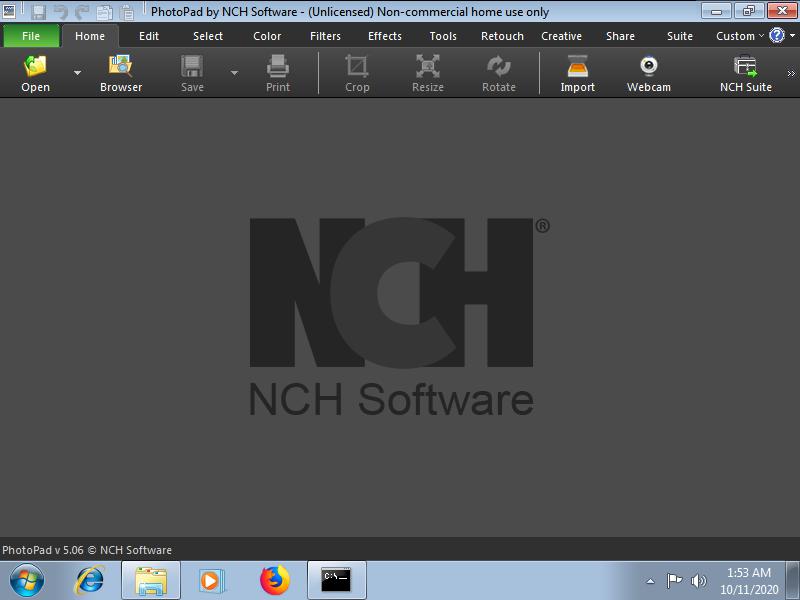Switch to the Edit tab

(149, 36)
